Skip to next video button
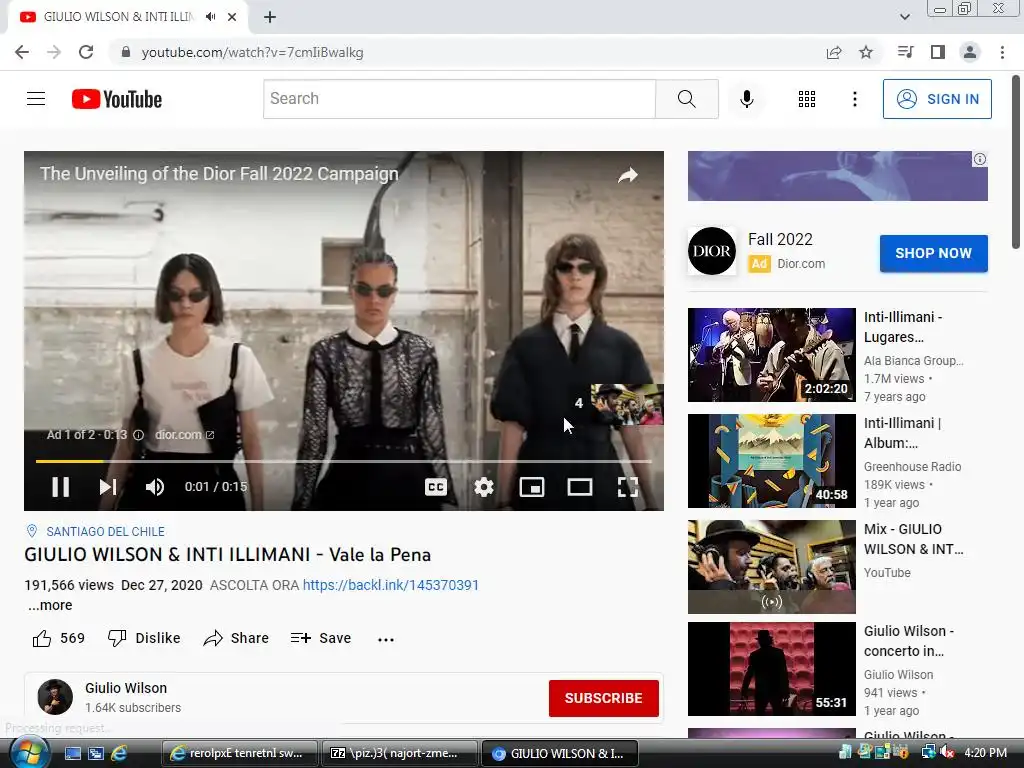Viewport: 1024px width, 768px height. (x=108, y=487)
